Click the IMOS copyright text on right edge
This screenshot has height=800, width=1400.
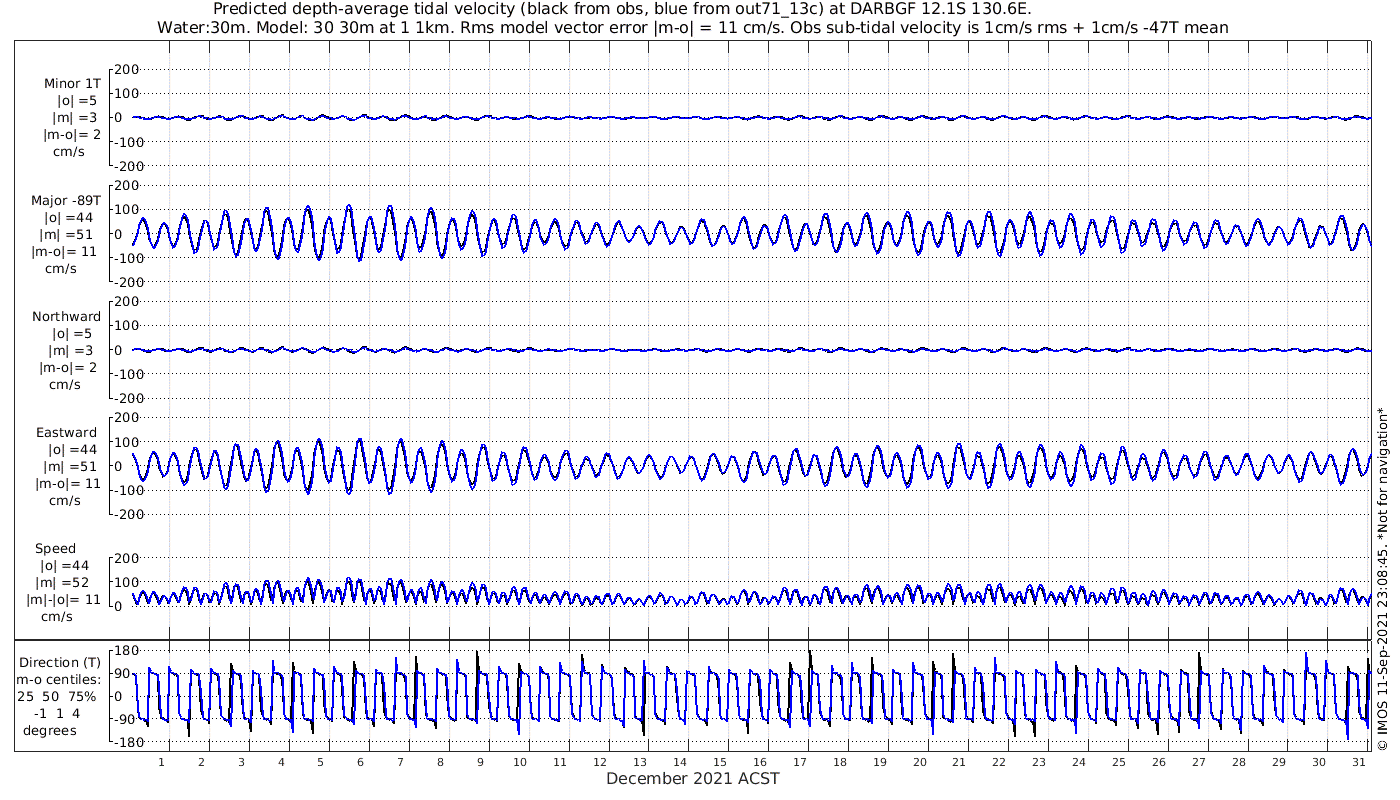[1383, 580]
